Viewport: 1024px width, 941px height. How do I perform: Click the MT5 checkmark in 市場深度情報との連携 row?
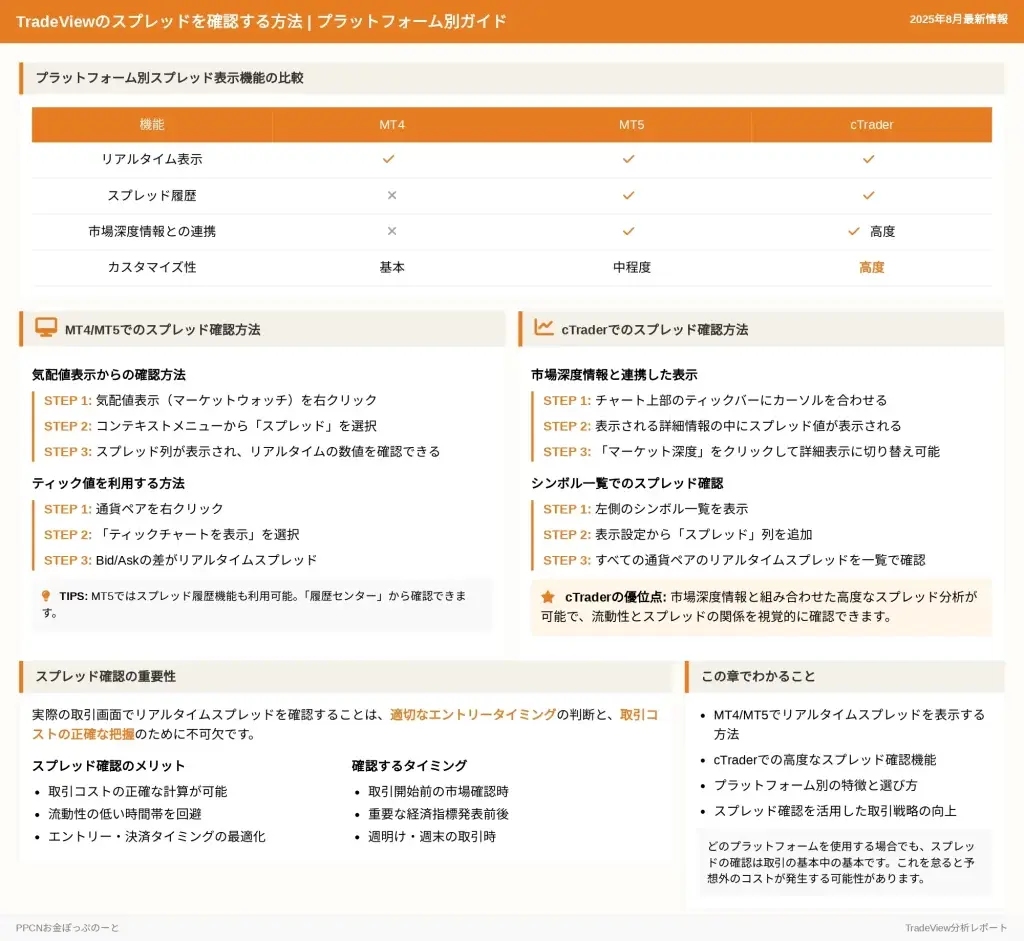point(629,231)
